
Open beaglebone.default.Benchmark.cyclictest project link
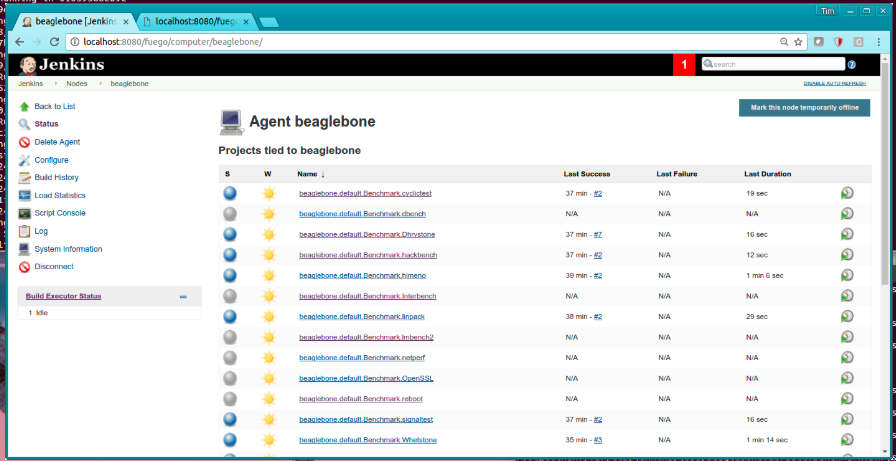(365, 193)
